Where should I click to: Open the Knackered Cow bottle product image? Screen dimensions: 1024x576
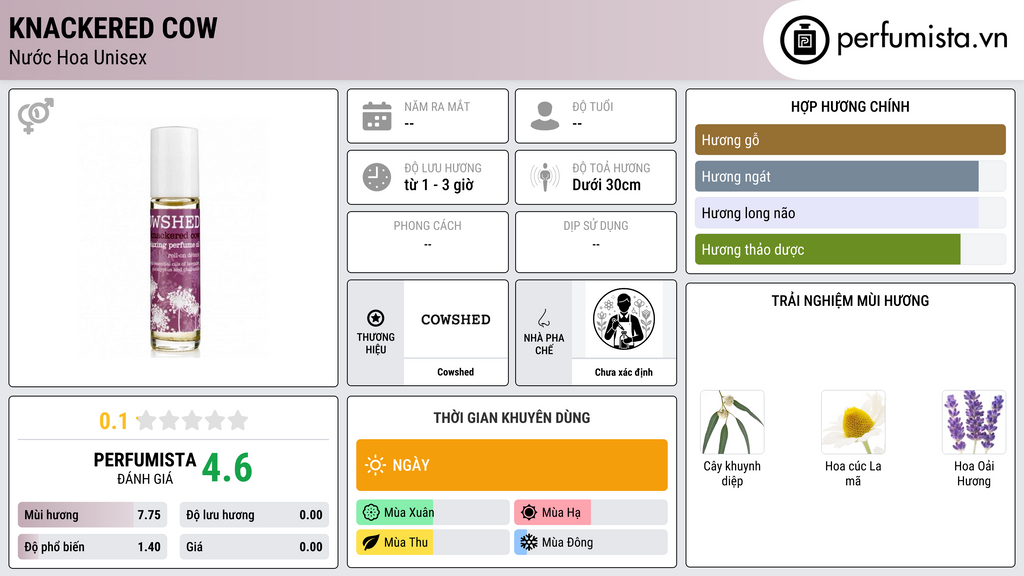(x=174, y=238)
